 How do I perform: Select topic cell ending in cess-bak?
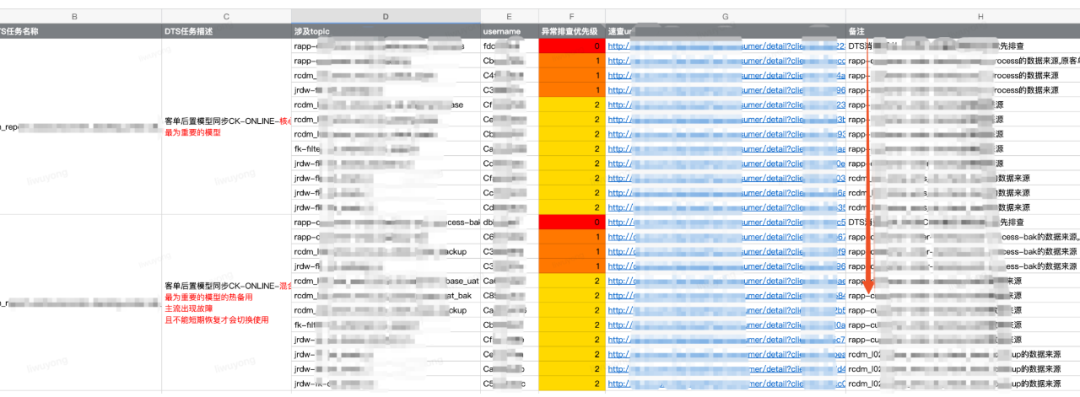386,222
